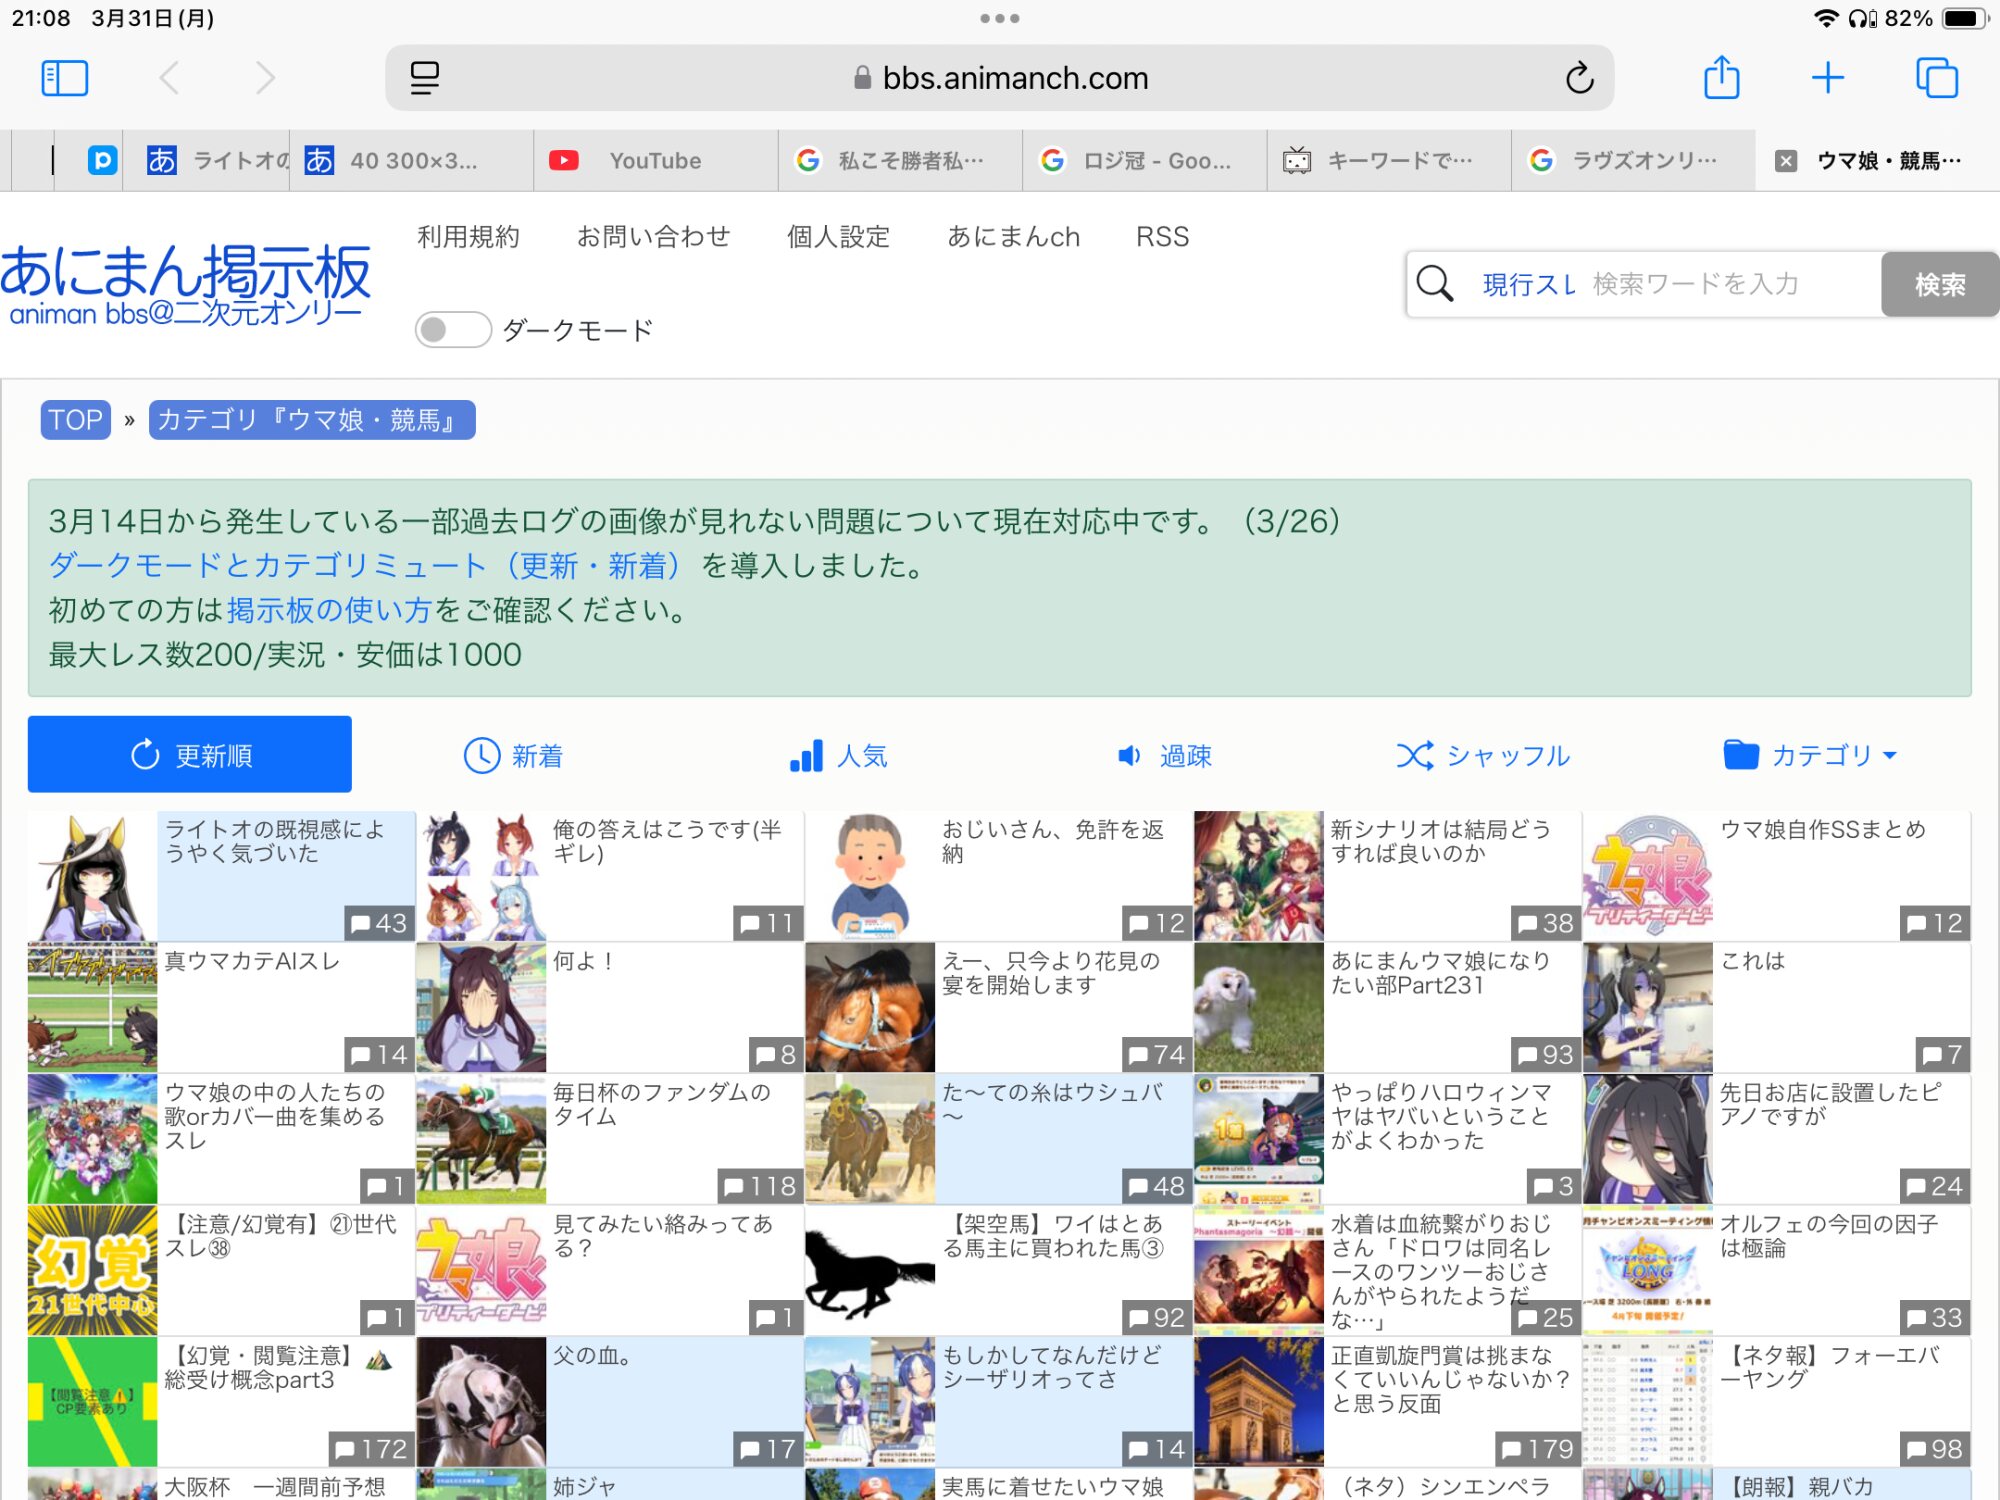The width and height of the screenshot is (2000, 1500).
Task: Click the 何よ！ thread thumbnail
Action: pyautogui.click(x=481, y=1007)
